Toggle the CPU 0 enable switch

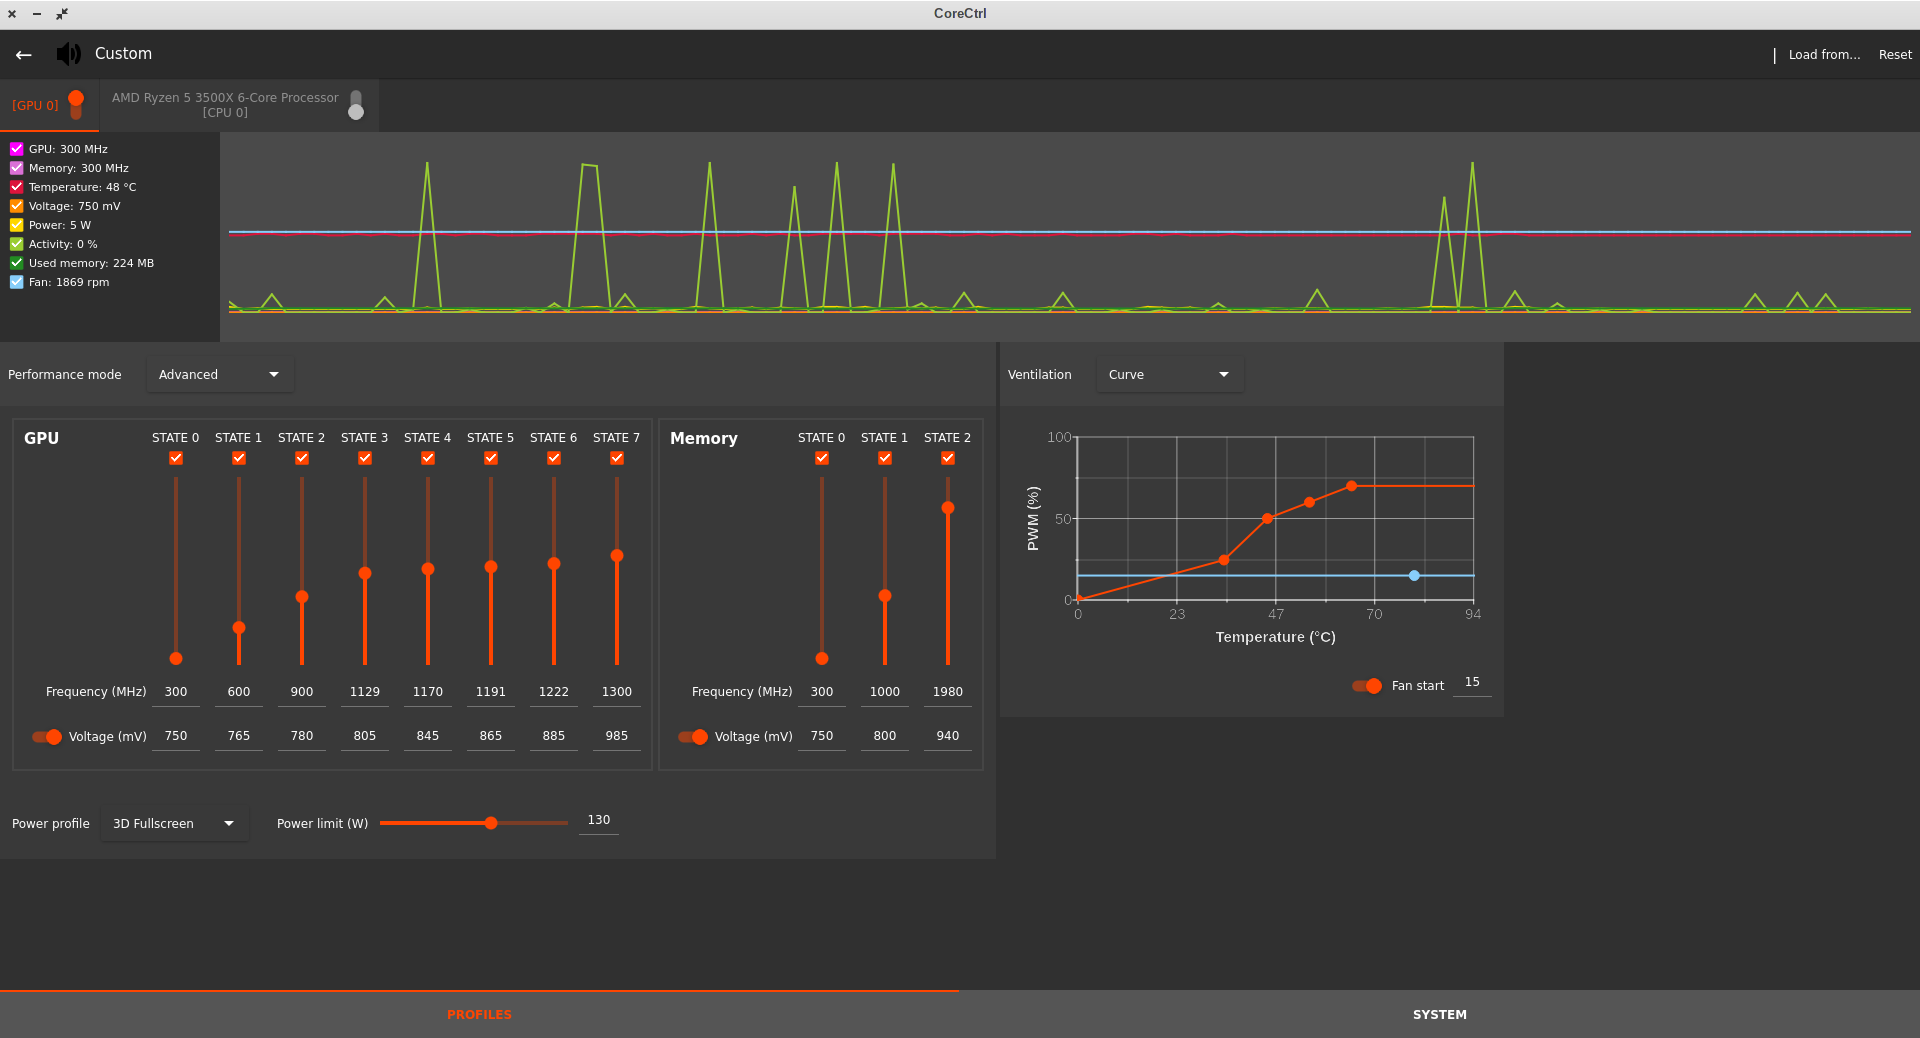tap(356, 105)
